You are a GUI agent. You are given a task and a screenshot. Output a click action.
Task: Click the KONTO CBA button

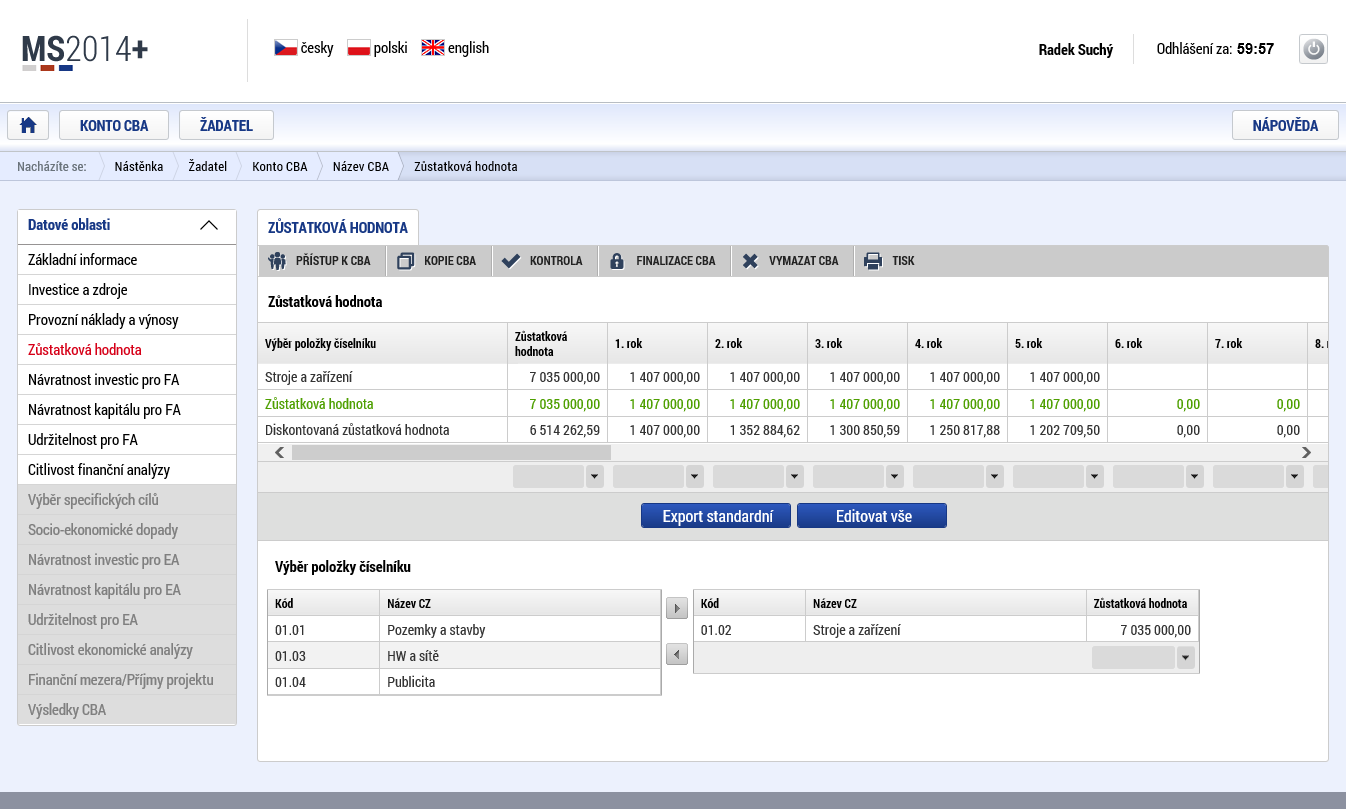click(x=114, y=125)
